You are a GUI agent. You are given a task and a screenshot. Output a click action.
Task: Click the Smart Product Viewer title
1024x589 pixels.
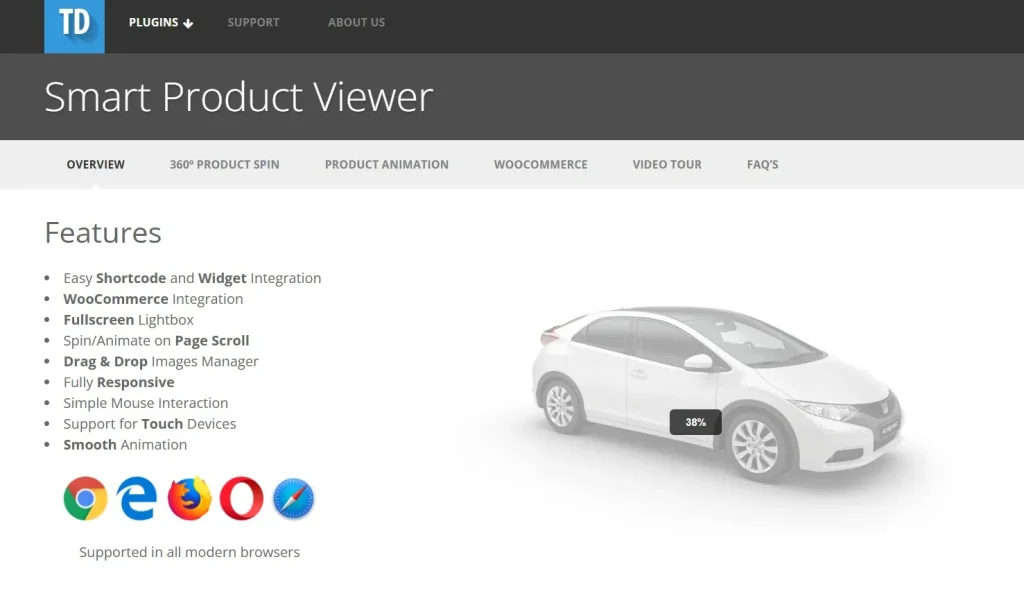[x=238, y=97]
